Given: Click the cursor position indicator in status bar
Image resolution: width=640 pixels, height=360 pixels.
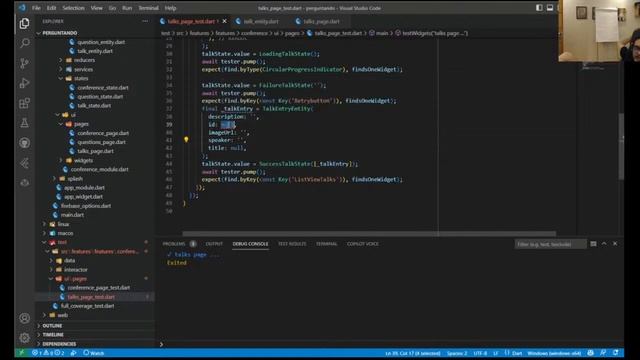Looking at the screenshot, I should click(413, 353).
